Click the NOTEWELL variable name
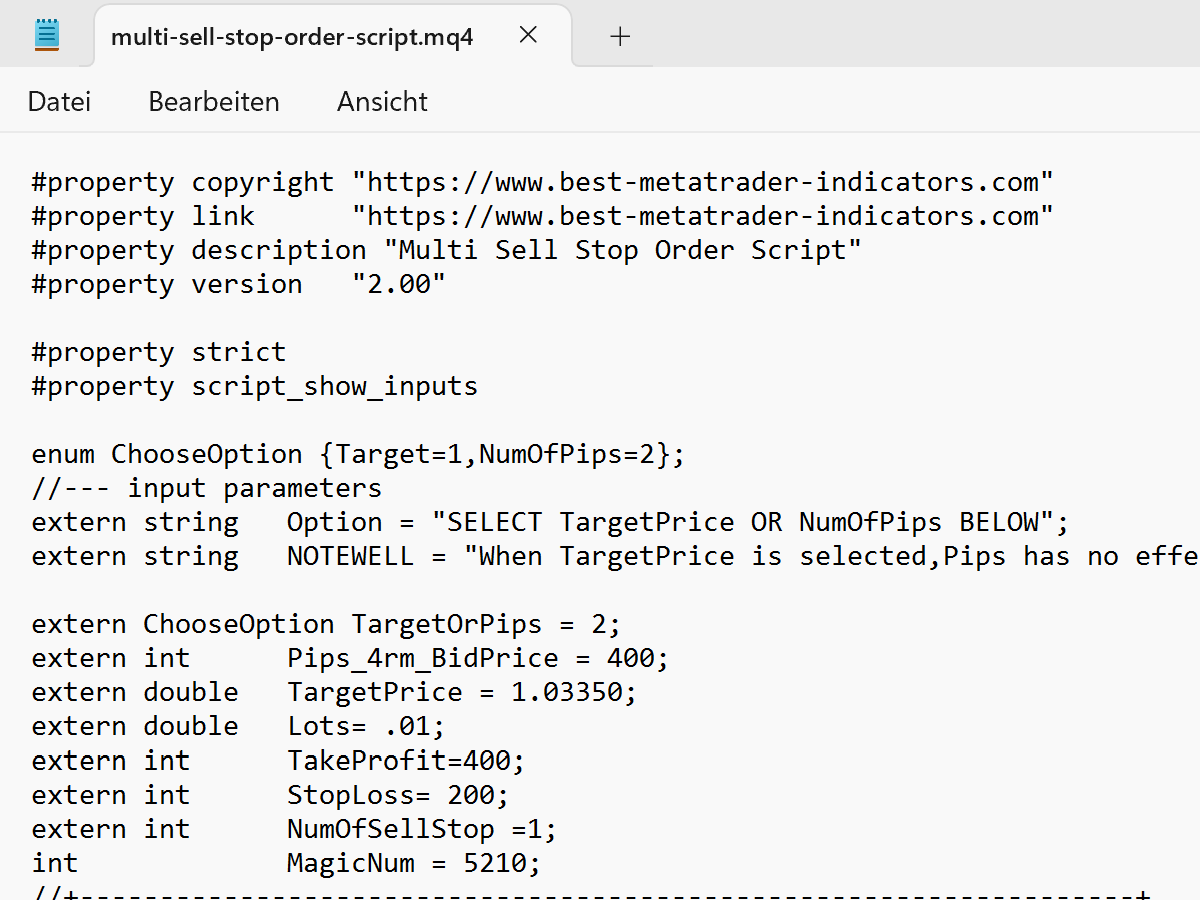The height and width of the screenshot is (900, 1200). coord(349,556)
